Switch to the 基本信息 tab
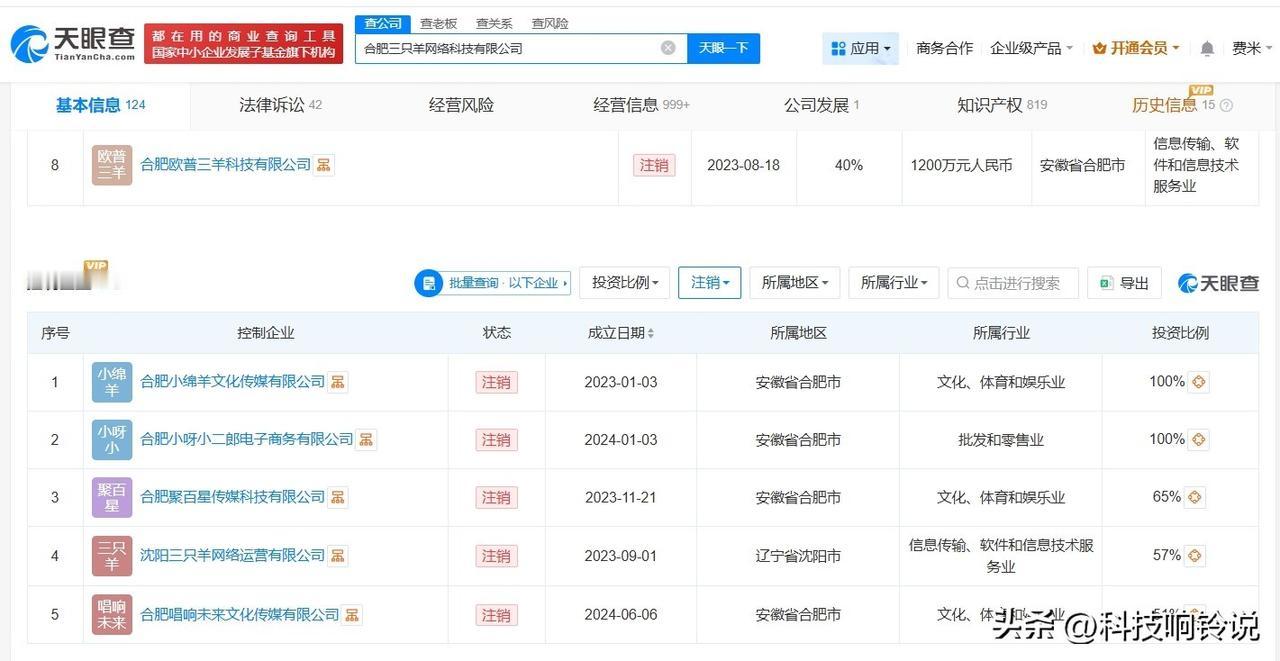The width and height of the screenshot is (1280, 661). click(100, 105)
